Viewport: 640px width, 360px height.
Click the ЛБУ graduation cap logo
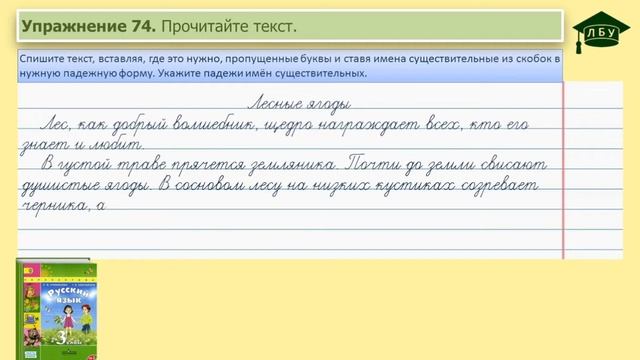tap(601, 32)
